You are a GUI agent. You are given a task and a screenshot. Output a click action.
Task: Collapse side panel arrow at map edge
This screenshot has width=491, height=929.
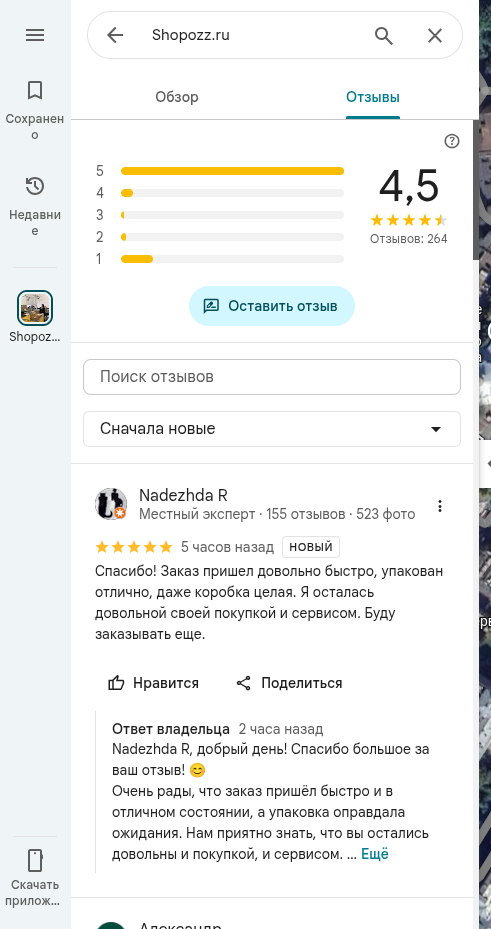[x=487, y=463]
